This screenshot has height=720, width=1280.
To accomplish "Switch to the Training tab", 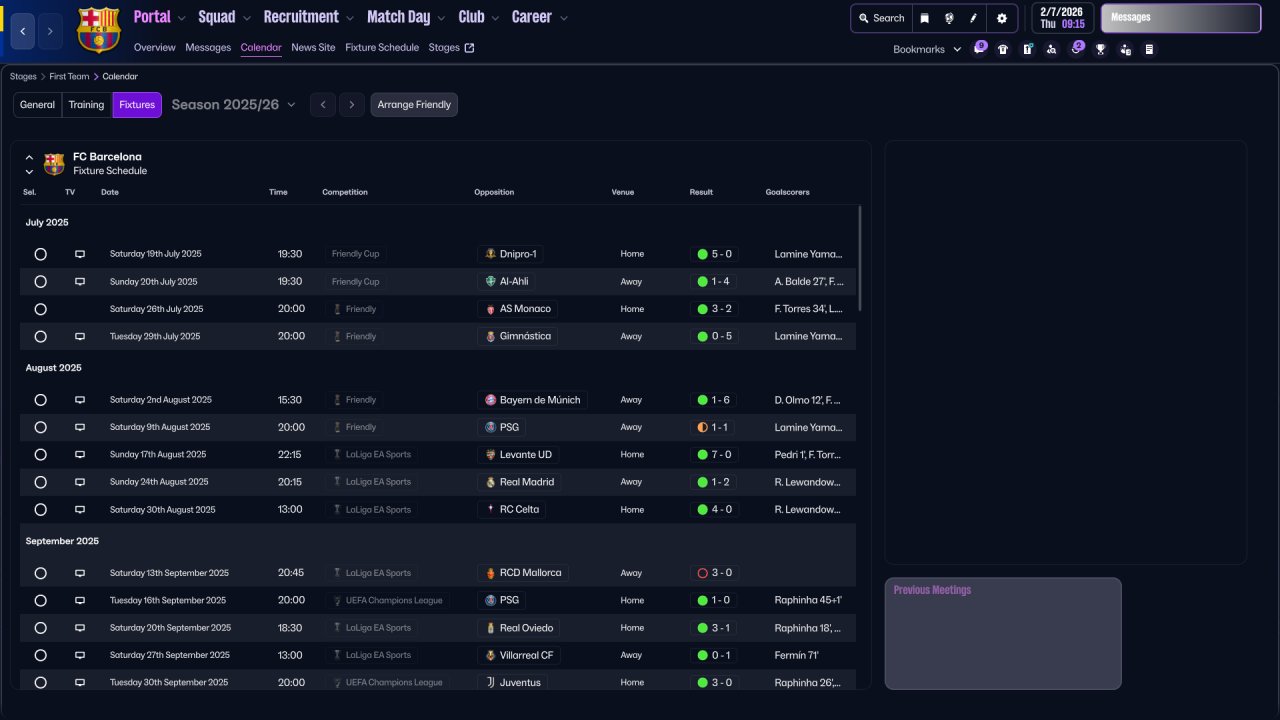I will 86,105.
